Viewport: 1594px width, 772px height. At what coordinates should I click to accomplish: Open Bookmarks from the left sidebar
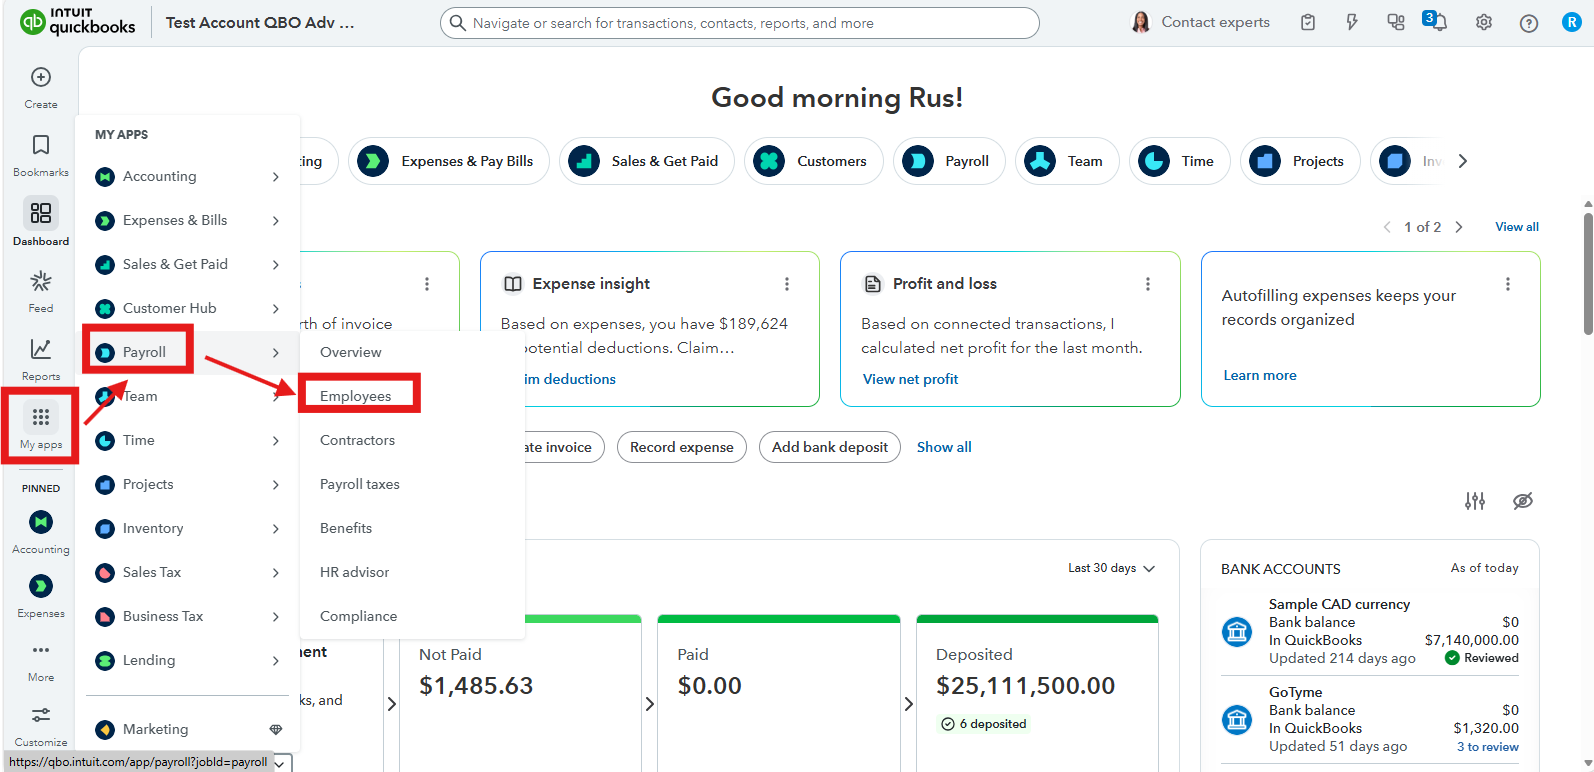[x=41, y=146]
